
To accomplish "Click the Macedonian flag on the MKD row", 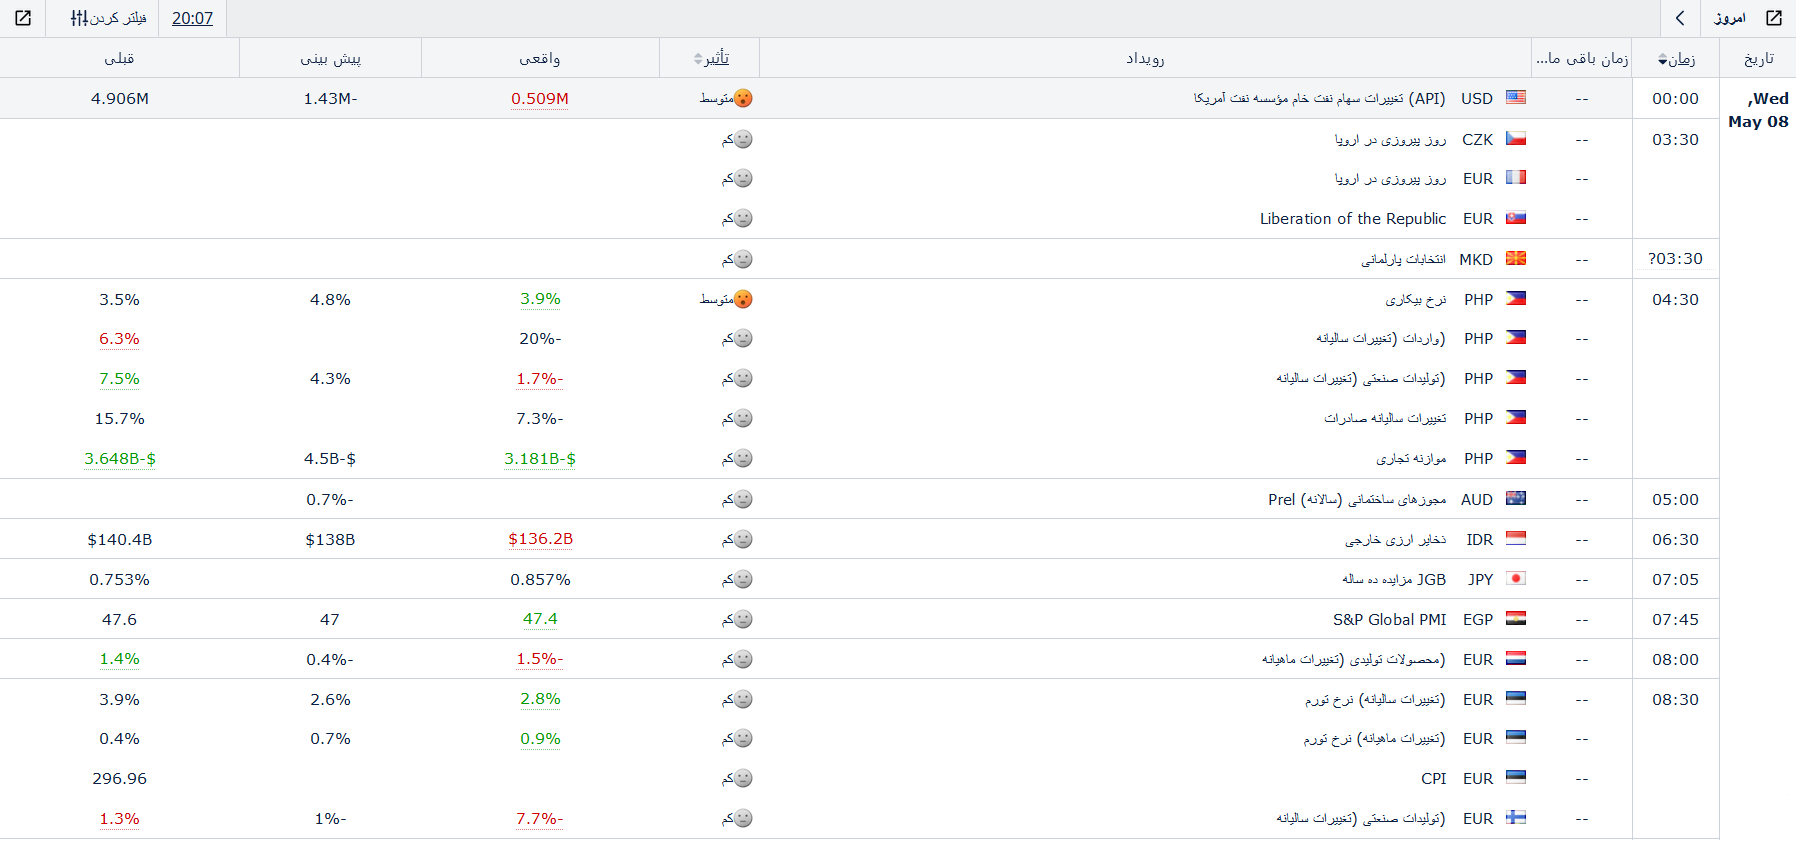I will pyautogui.click(x=1516, y=258).
